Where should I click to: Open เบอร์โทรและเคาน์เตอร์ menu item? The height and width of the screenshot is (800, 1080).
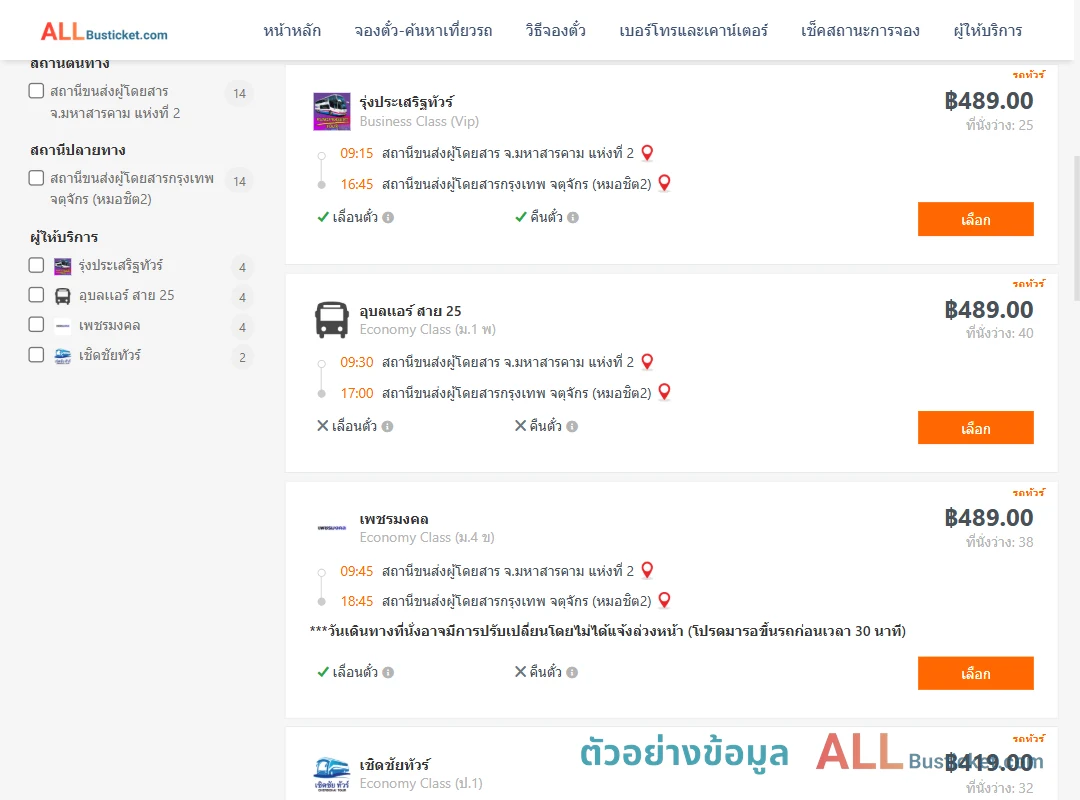pos(693,30)
